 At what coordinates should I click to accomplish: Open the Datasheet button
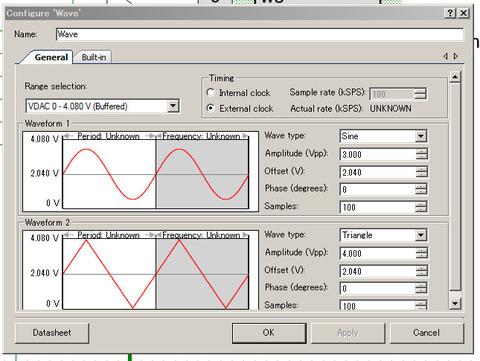click(52, 333)
